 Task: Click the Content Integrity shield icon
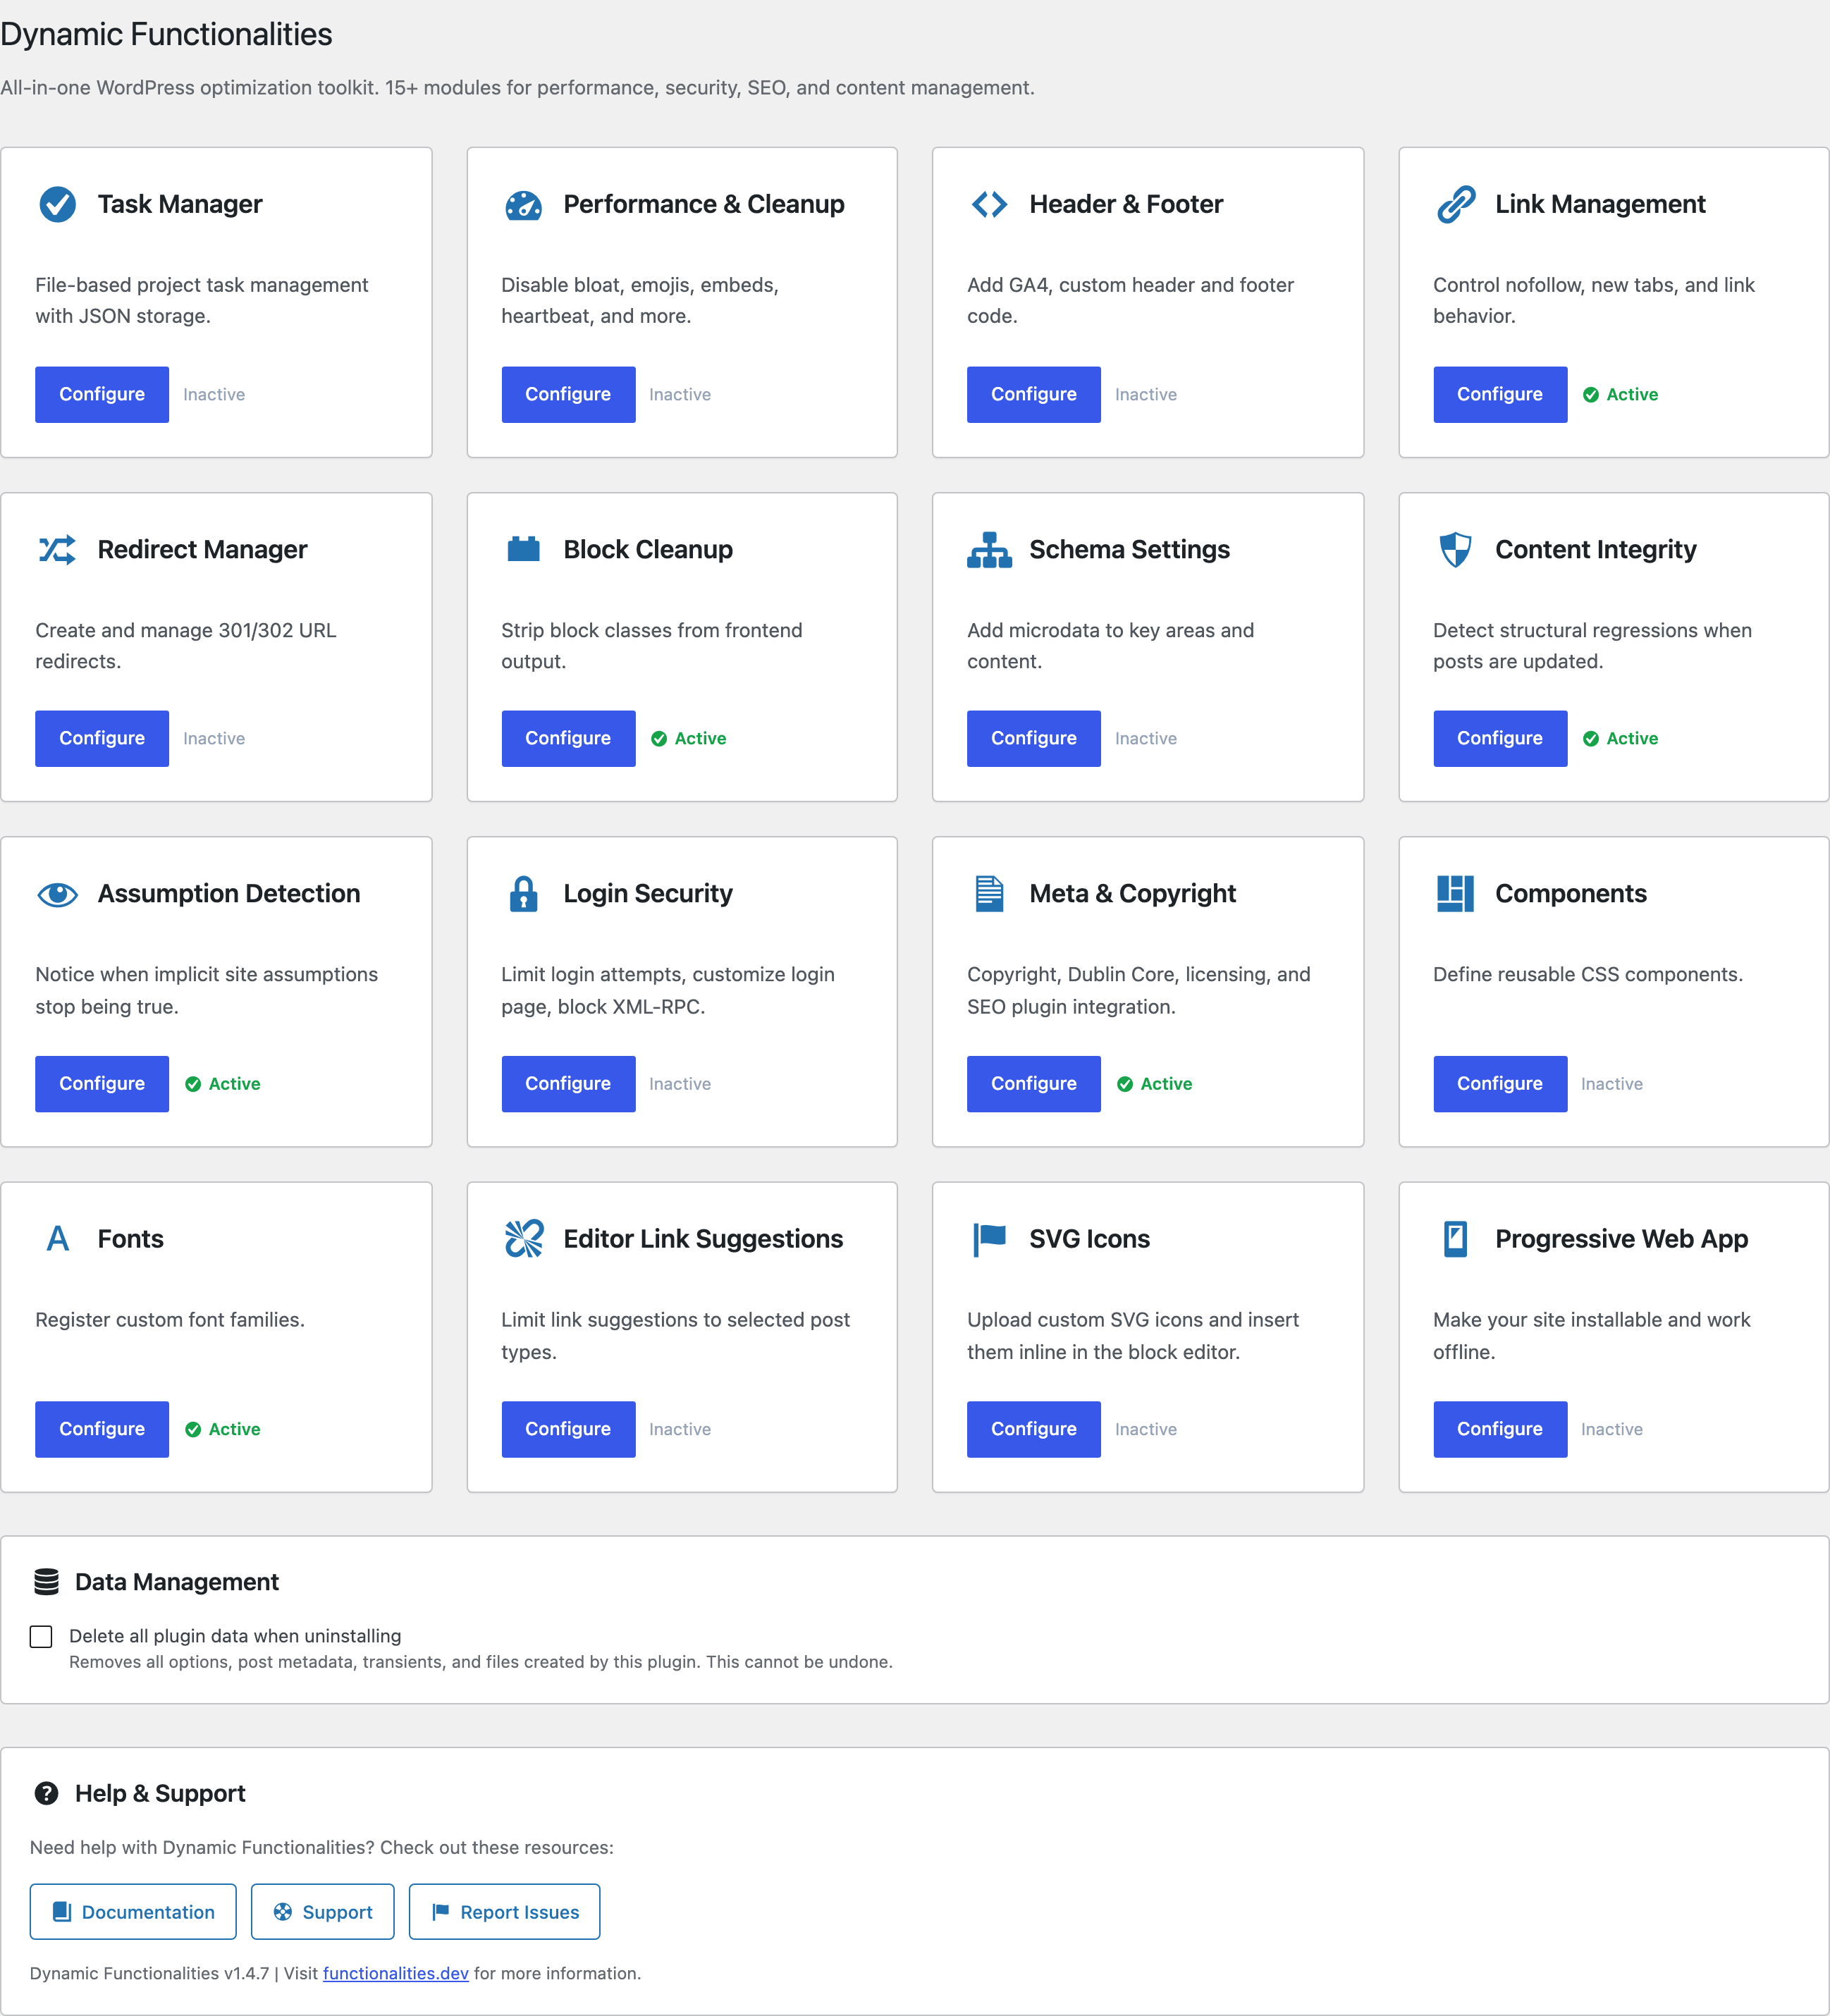1455,549
